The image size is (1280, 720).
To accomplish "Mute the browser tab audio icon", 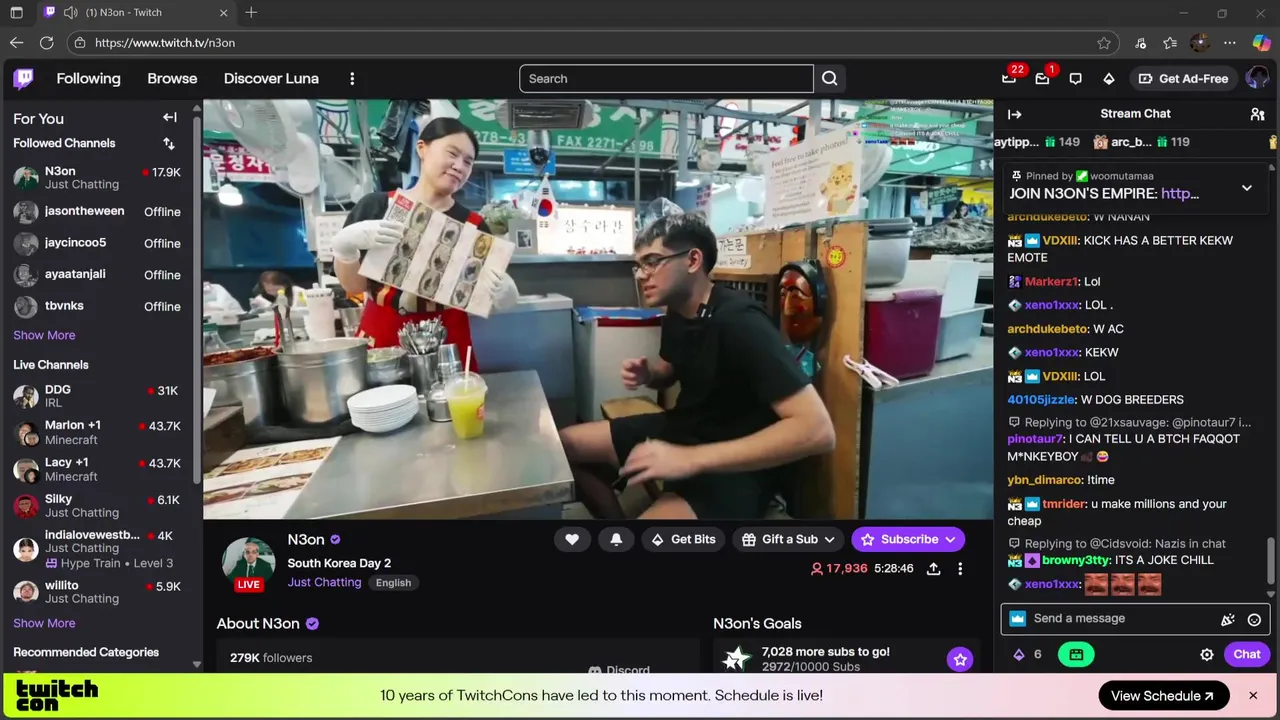I will 70,13.
